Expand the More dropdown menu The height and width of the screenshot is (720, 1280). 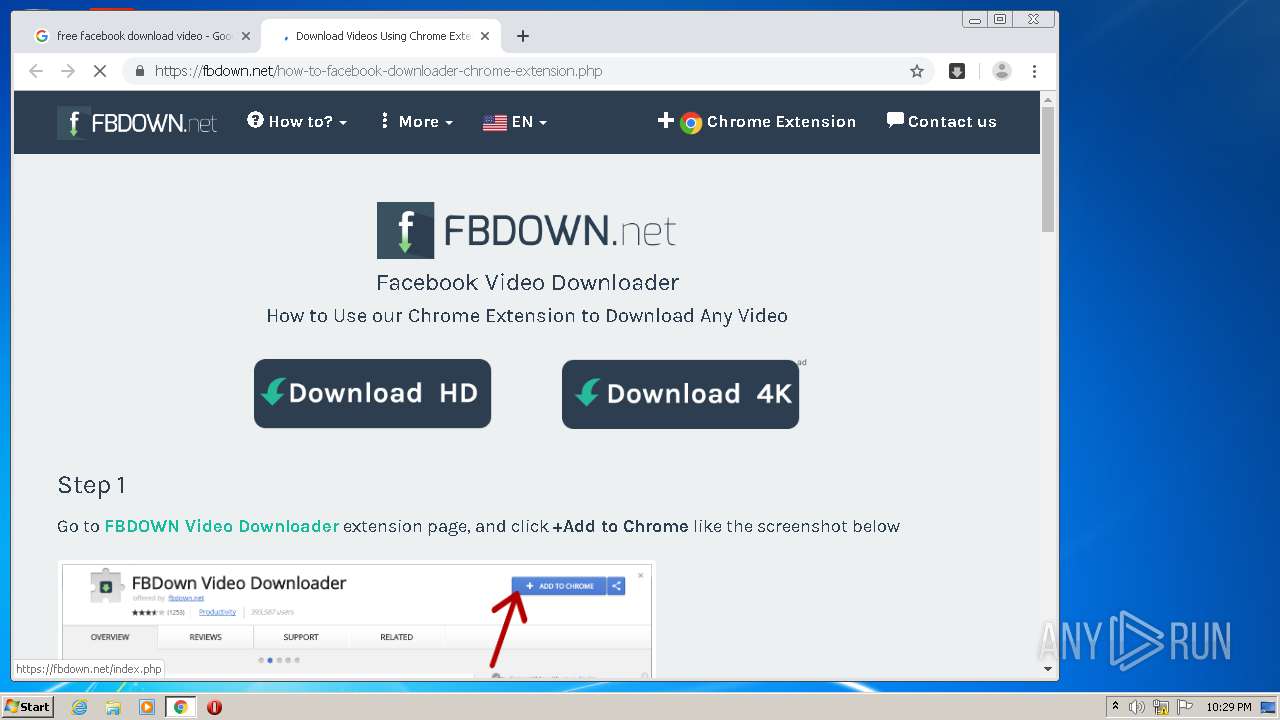[415, 121]
